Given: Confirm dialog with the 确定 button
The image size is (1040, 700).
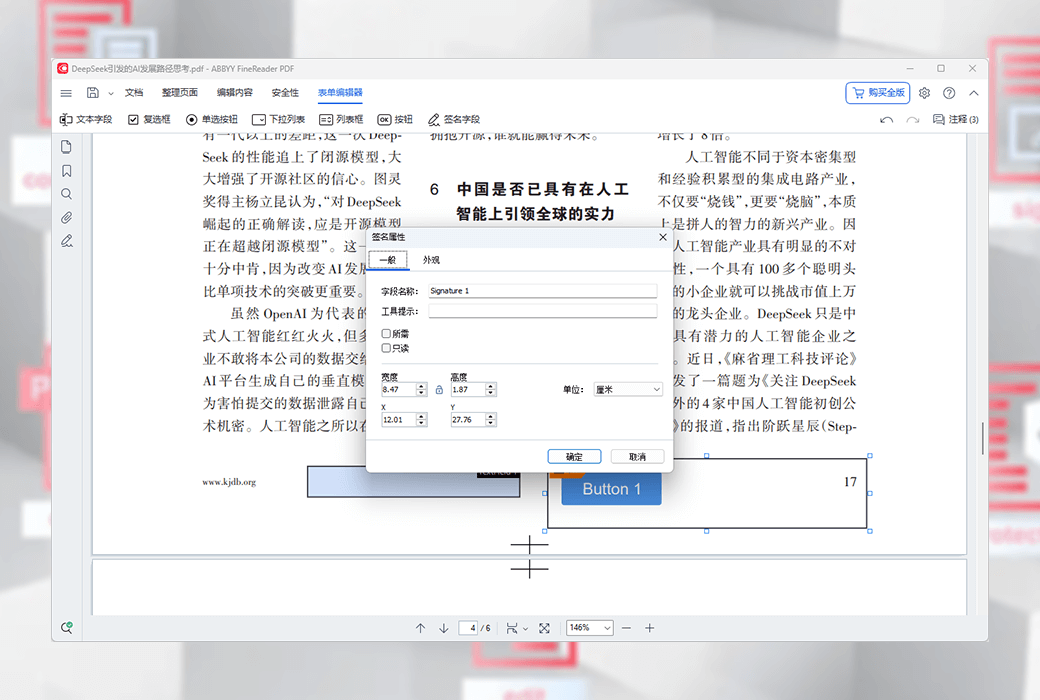Looking at the screenshot, I should tap(574, 456).
